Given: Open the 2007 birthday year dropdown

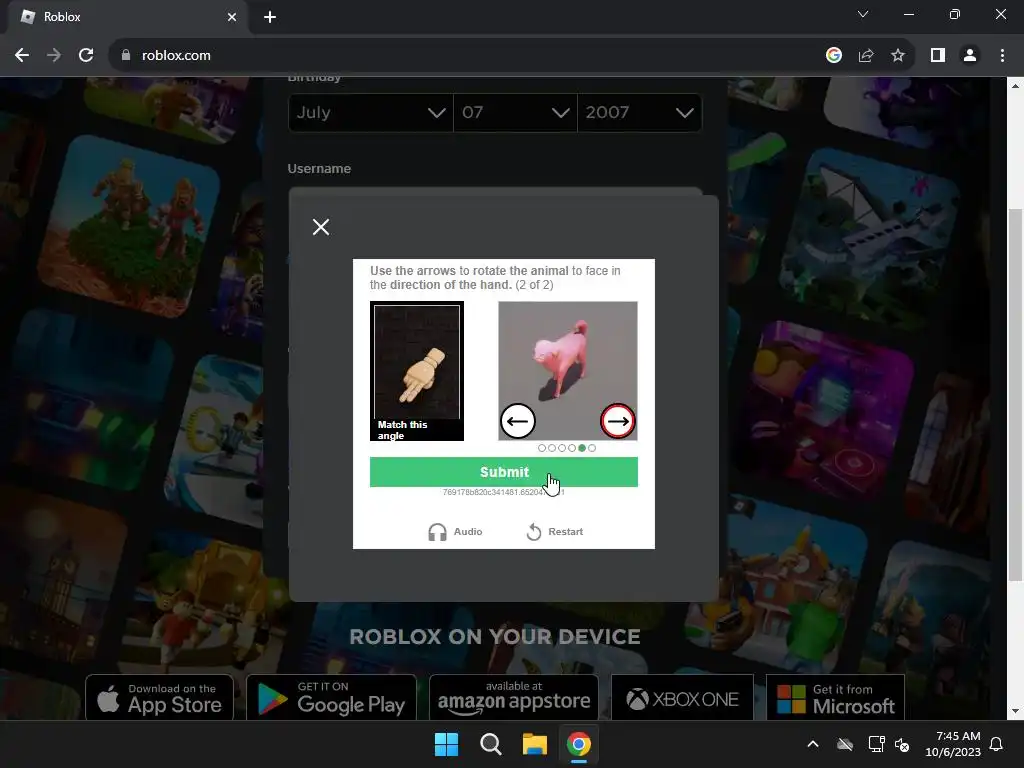Looking at the screenshot, I should tap(640, 112).
